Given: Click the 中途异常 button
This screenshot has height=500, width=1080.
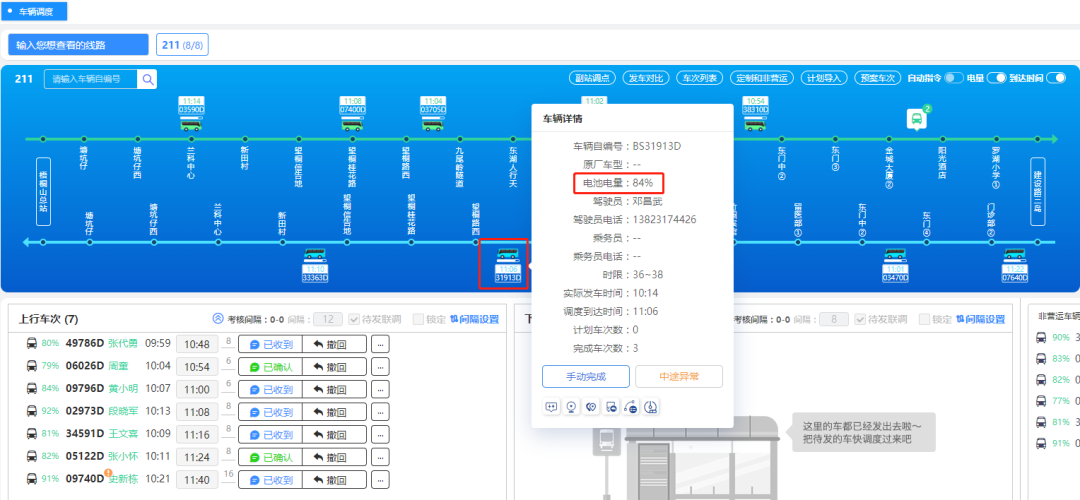Looking at the screenshot, I should (678, 376).
